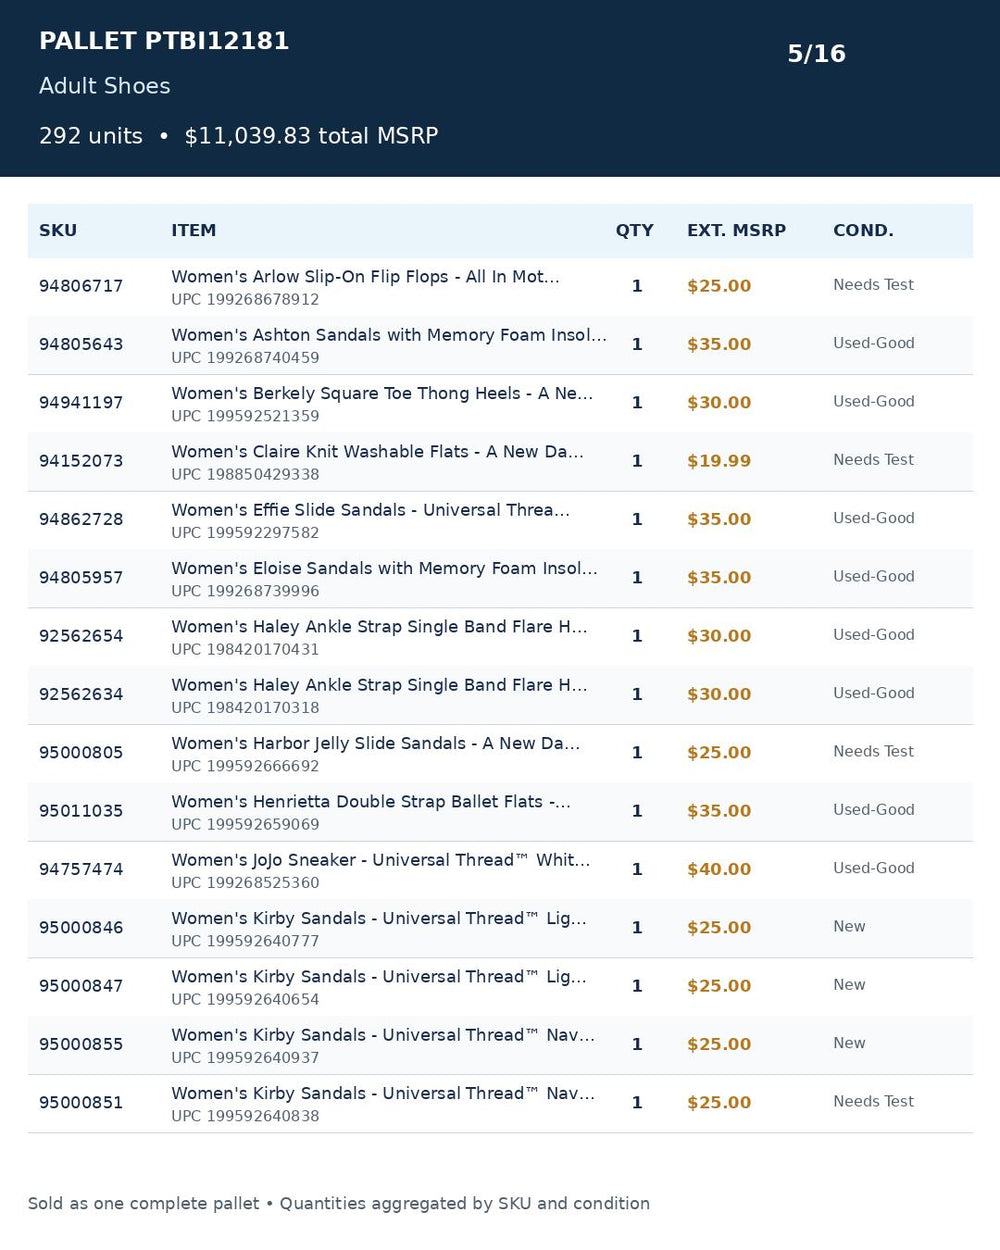Click the SKU column header

click(58, 231)
